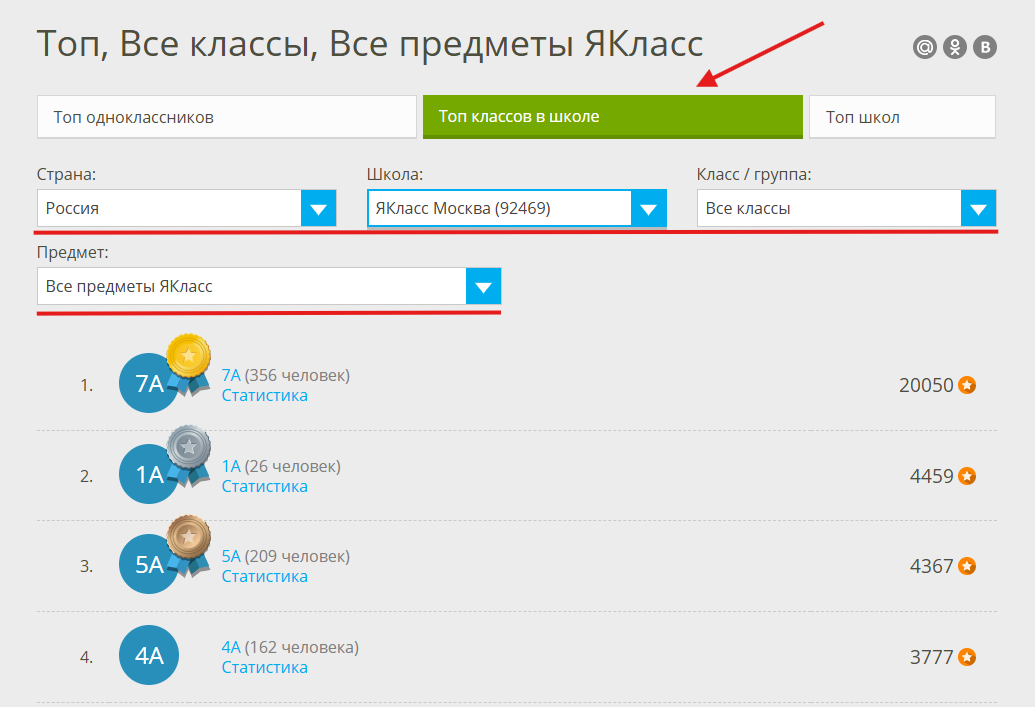Click the score value 4367

pyautogui.click(x=931, y=566)
